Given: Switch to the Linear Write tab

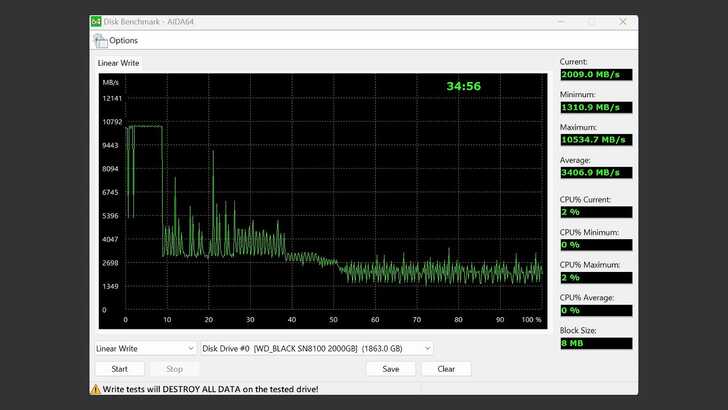Looking at the screenshot, I should [x=118, y=63].
